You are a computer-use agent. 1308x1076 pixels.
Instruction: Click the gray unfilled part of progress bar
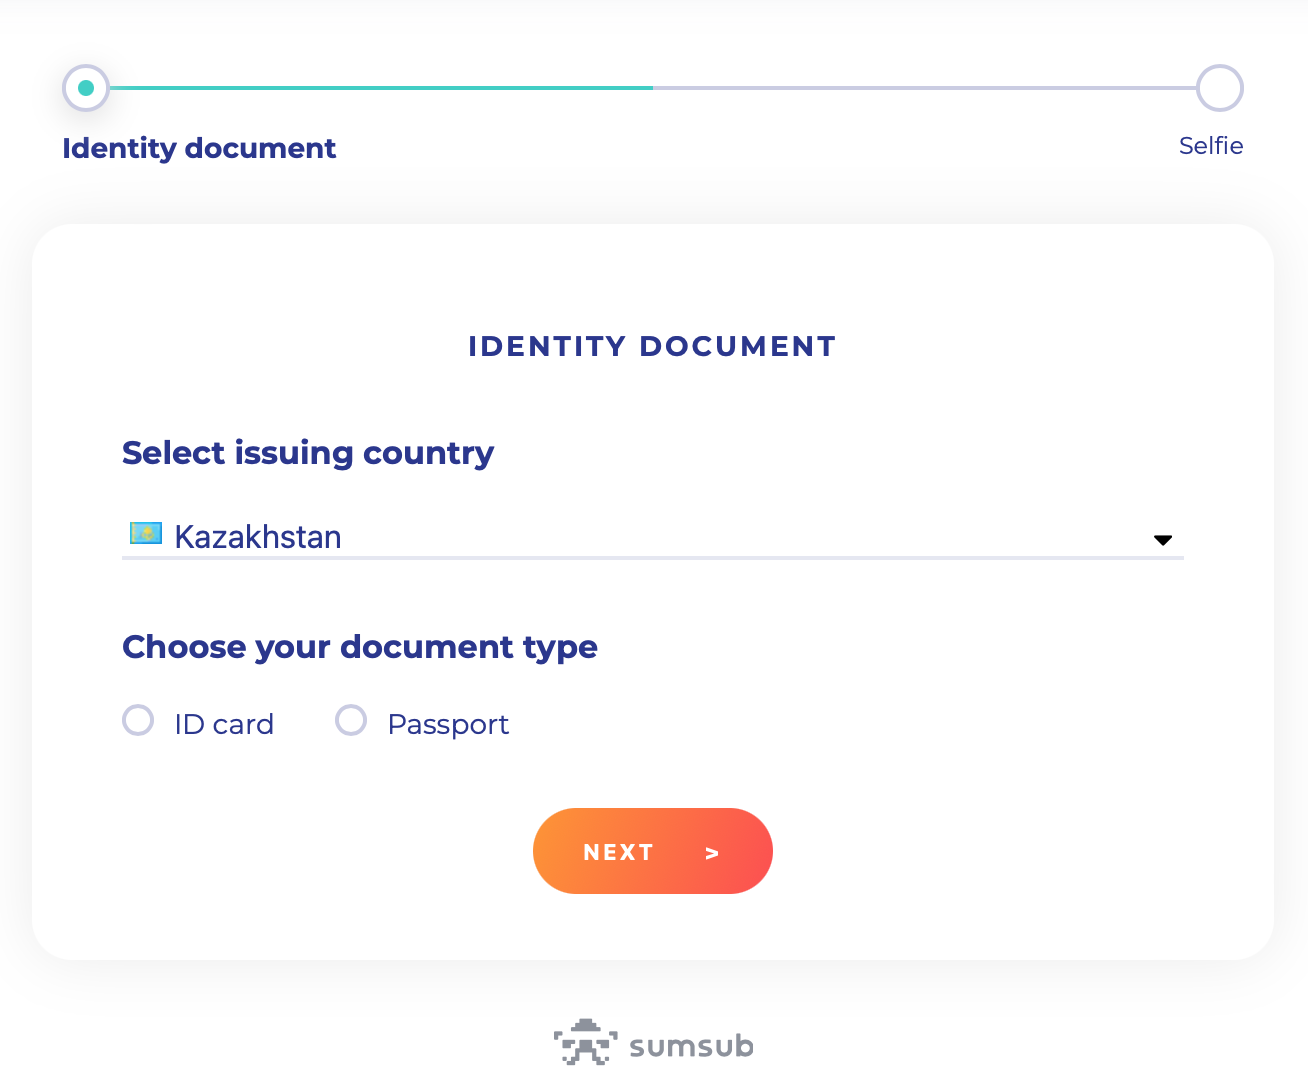click(920, 88)
